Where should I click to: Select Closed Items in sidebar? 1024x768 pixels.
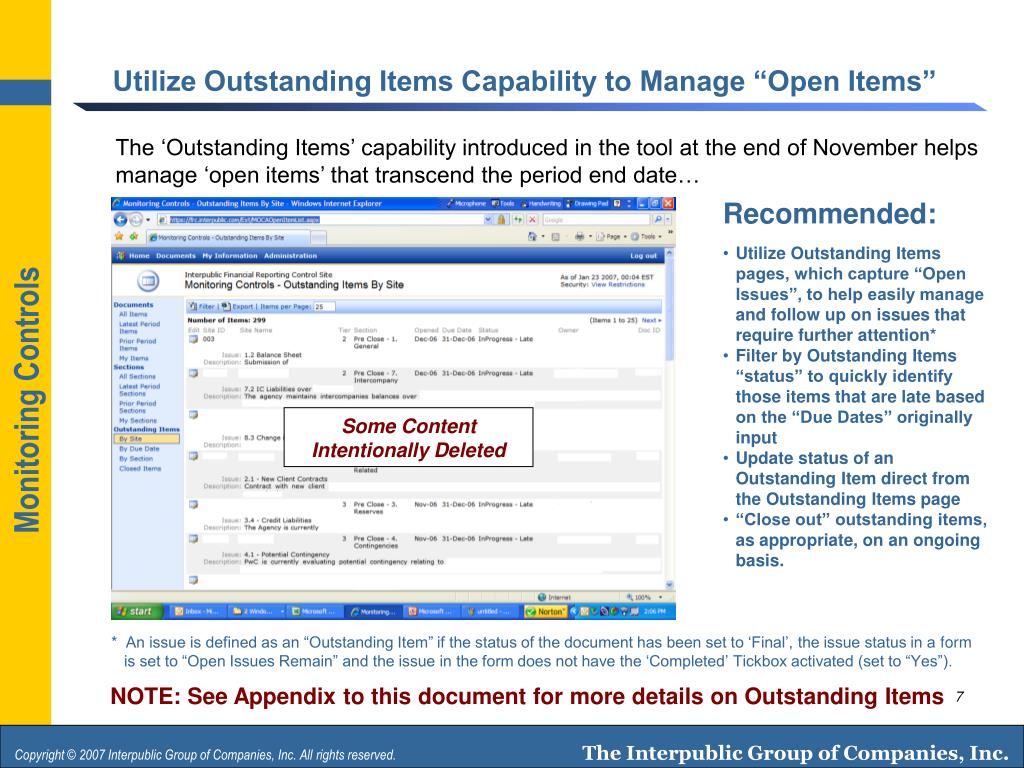pyautogui.click(x=140, y=469)
